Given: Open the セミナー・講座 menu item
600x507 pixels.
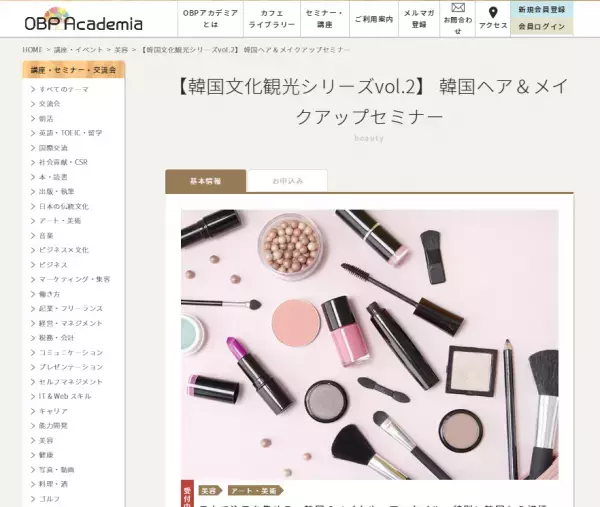Looking at the screenshot, I should pyautogui.click(x=324, y=19).
